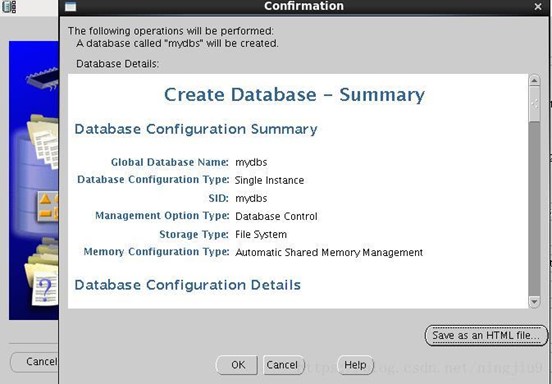Click the application icon in the top-left corner
This screenshot has height=384, width=552.
tap(10, 7)
